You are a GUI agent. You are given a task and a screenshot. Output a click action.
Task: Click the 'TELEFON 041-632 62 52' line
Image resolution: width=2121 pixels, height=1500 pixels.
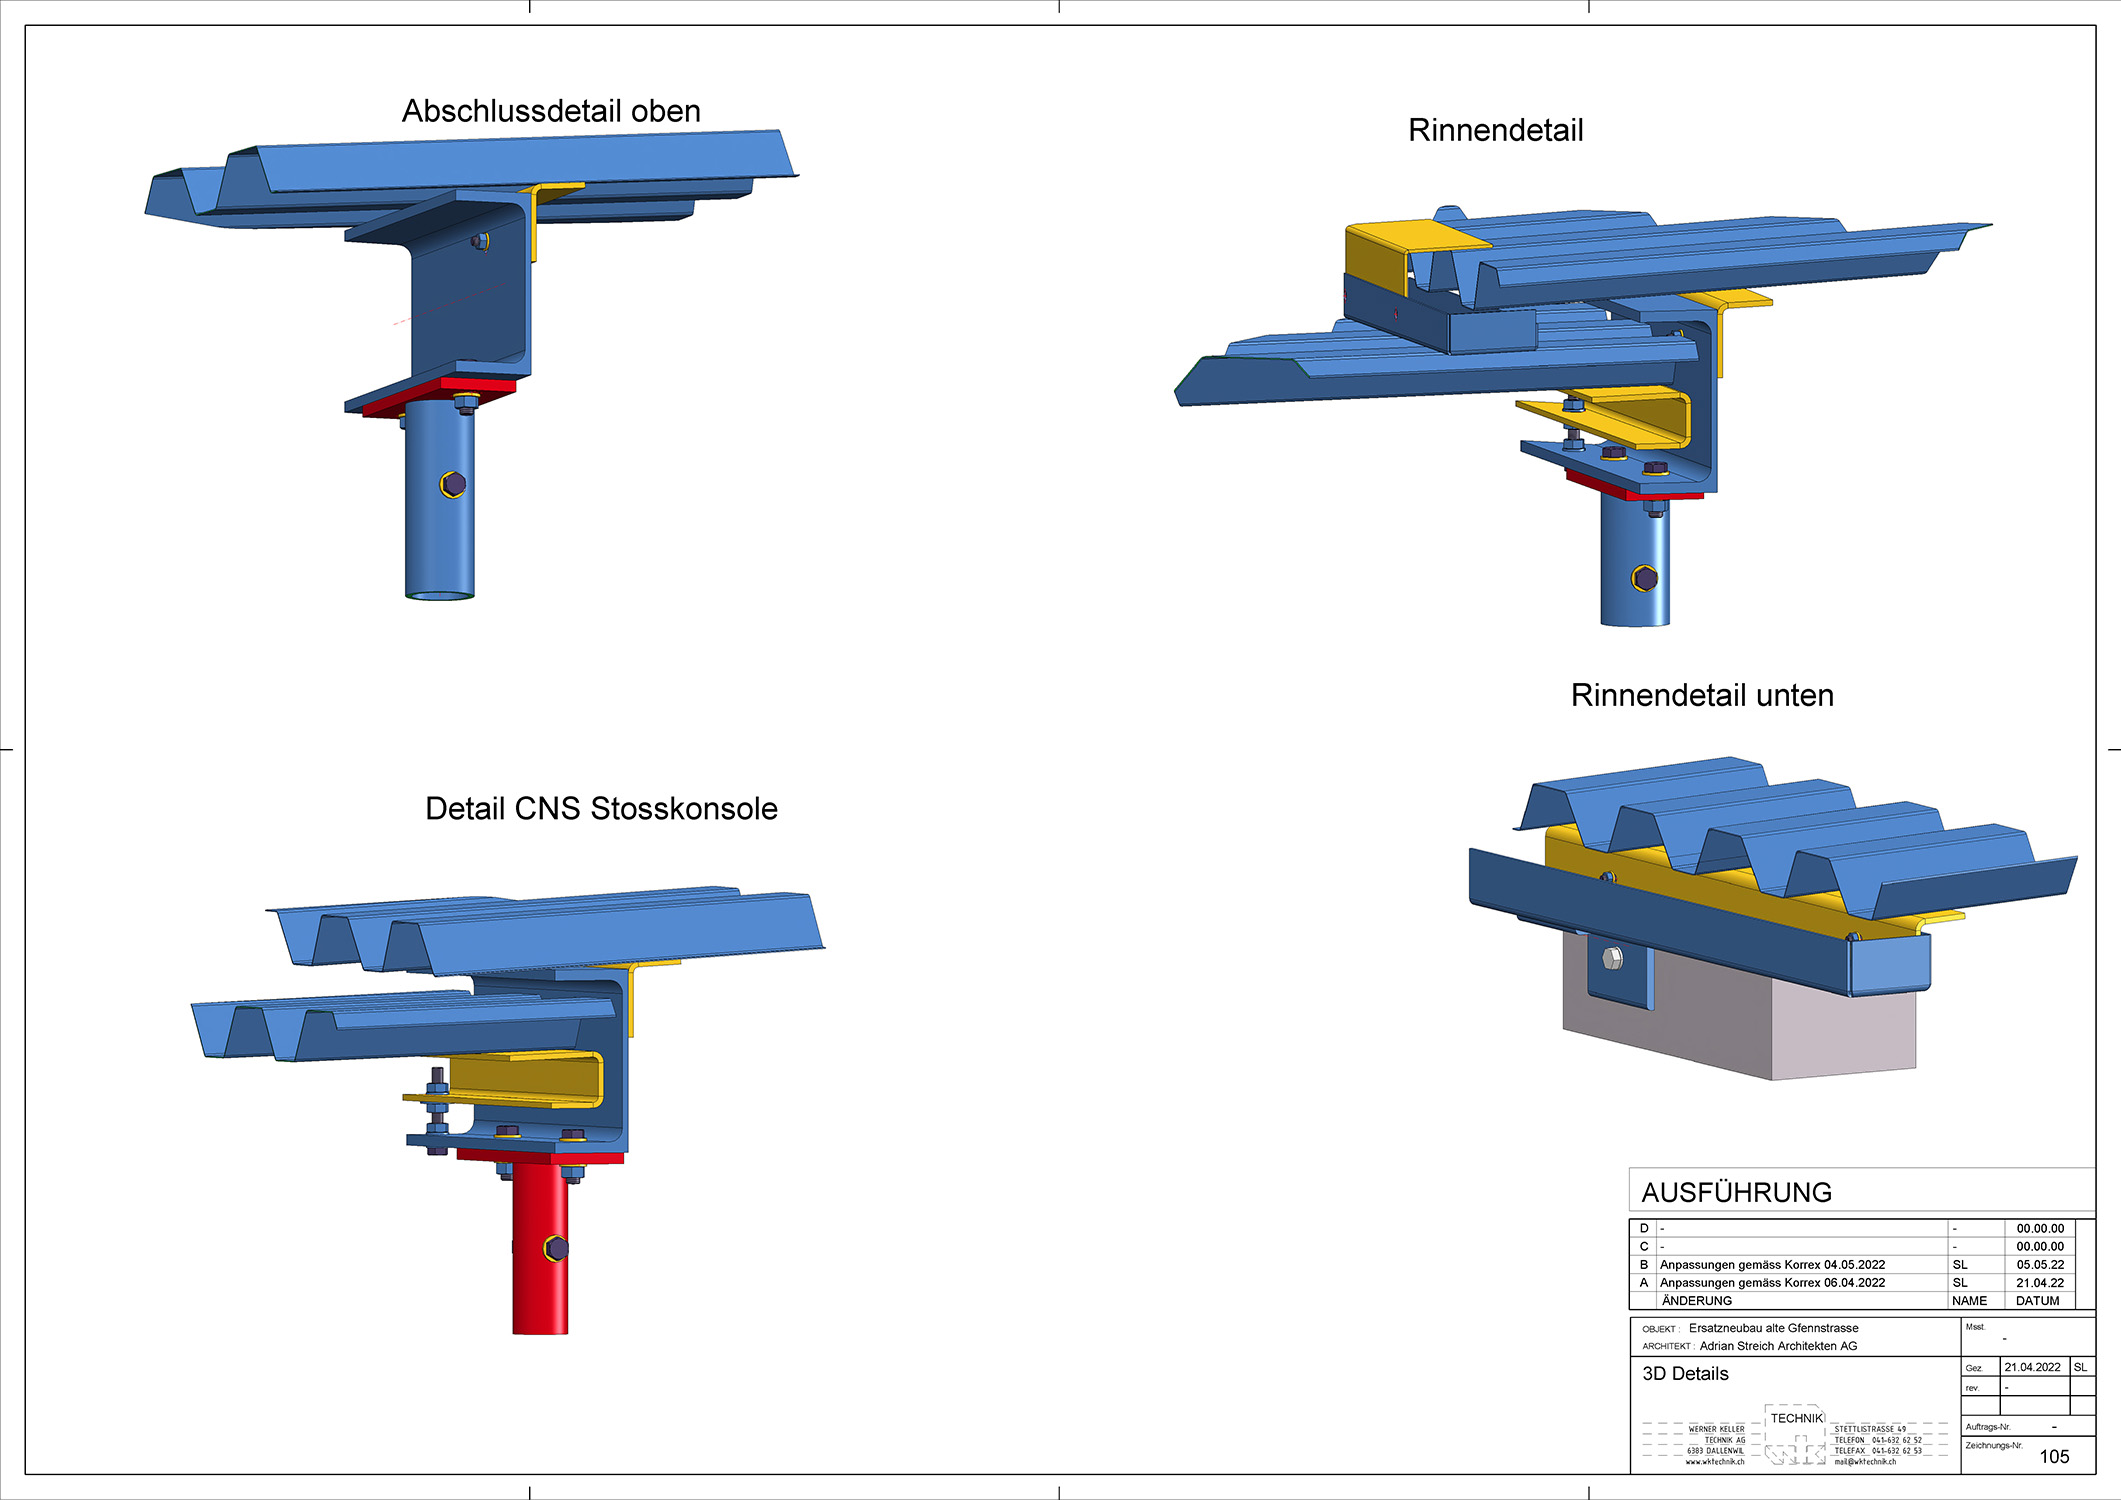point(1878,1440)
